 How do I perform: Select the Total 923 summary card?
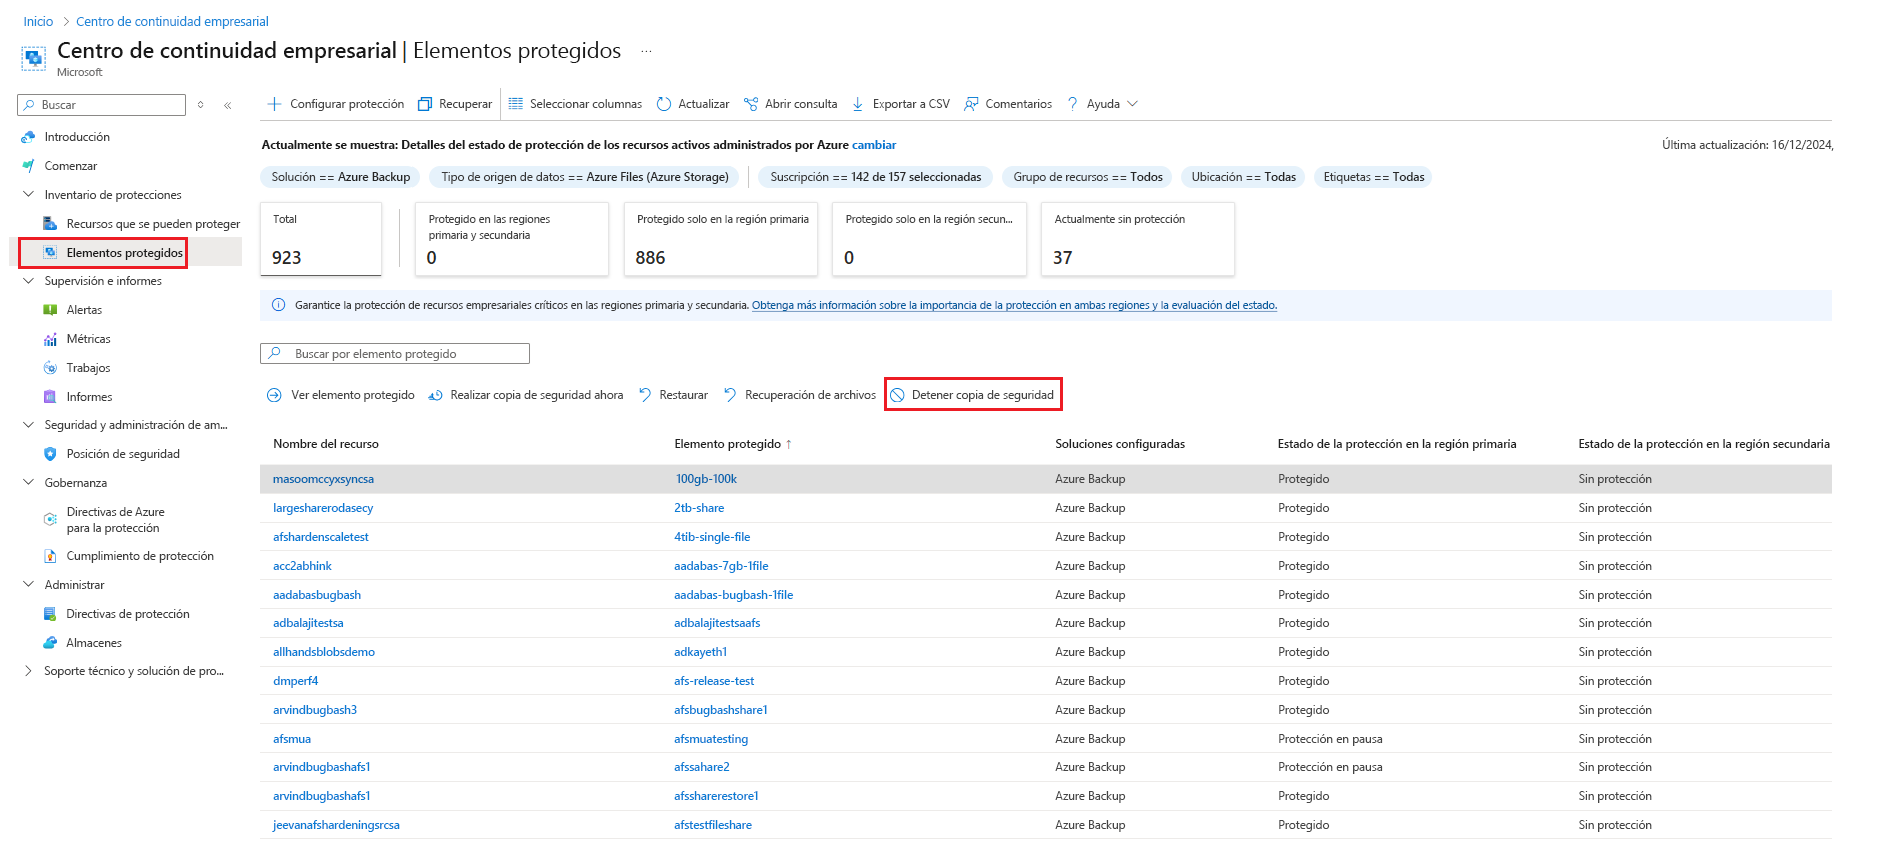click(321, 239)
